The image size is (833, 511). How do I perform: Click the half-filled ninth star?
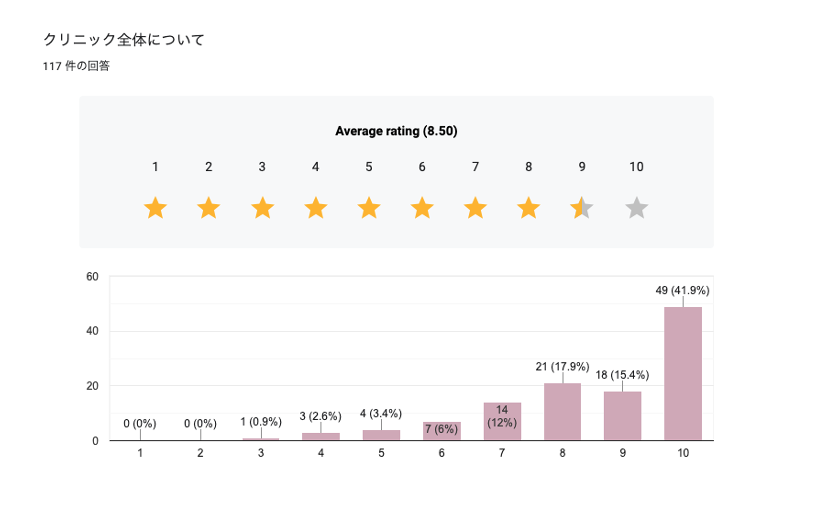pyautogui.click(x=582, y=208)
